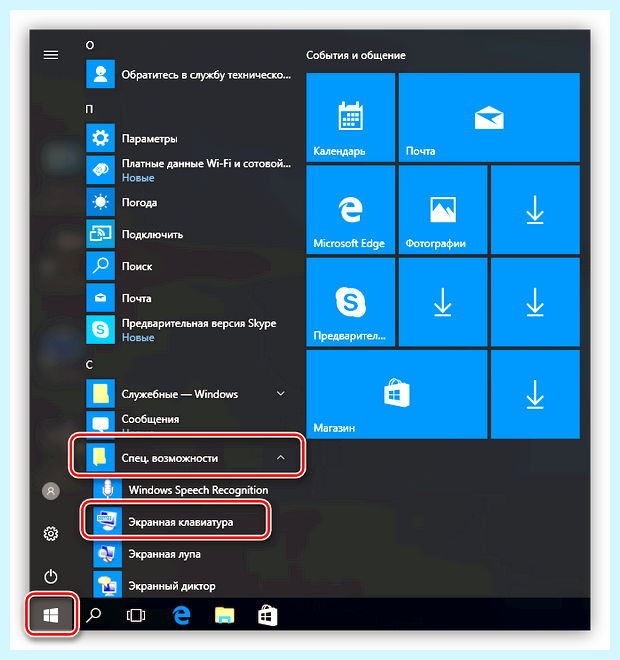Open the Skype Предварител... tile
The width and height of the screenshot is (620, 660).
click(351, 302)
